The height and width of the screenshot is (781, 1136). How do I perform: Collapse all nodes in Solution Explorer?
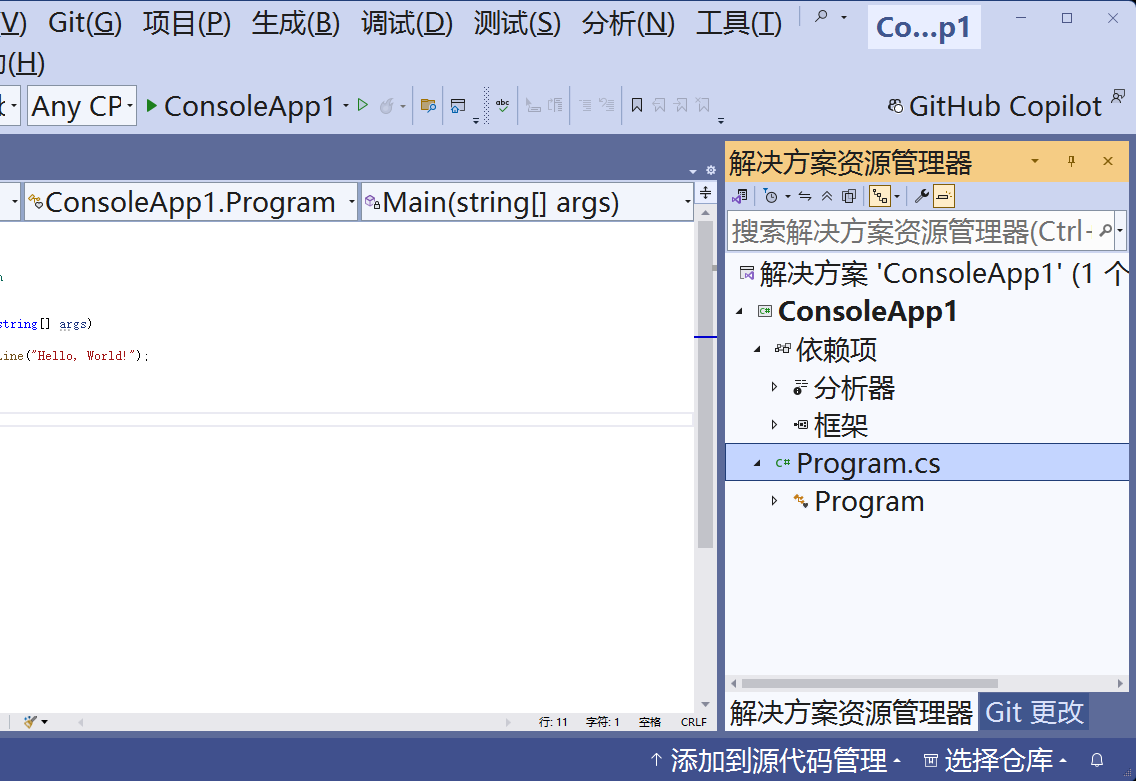click(x=827, y=195)
